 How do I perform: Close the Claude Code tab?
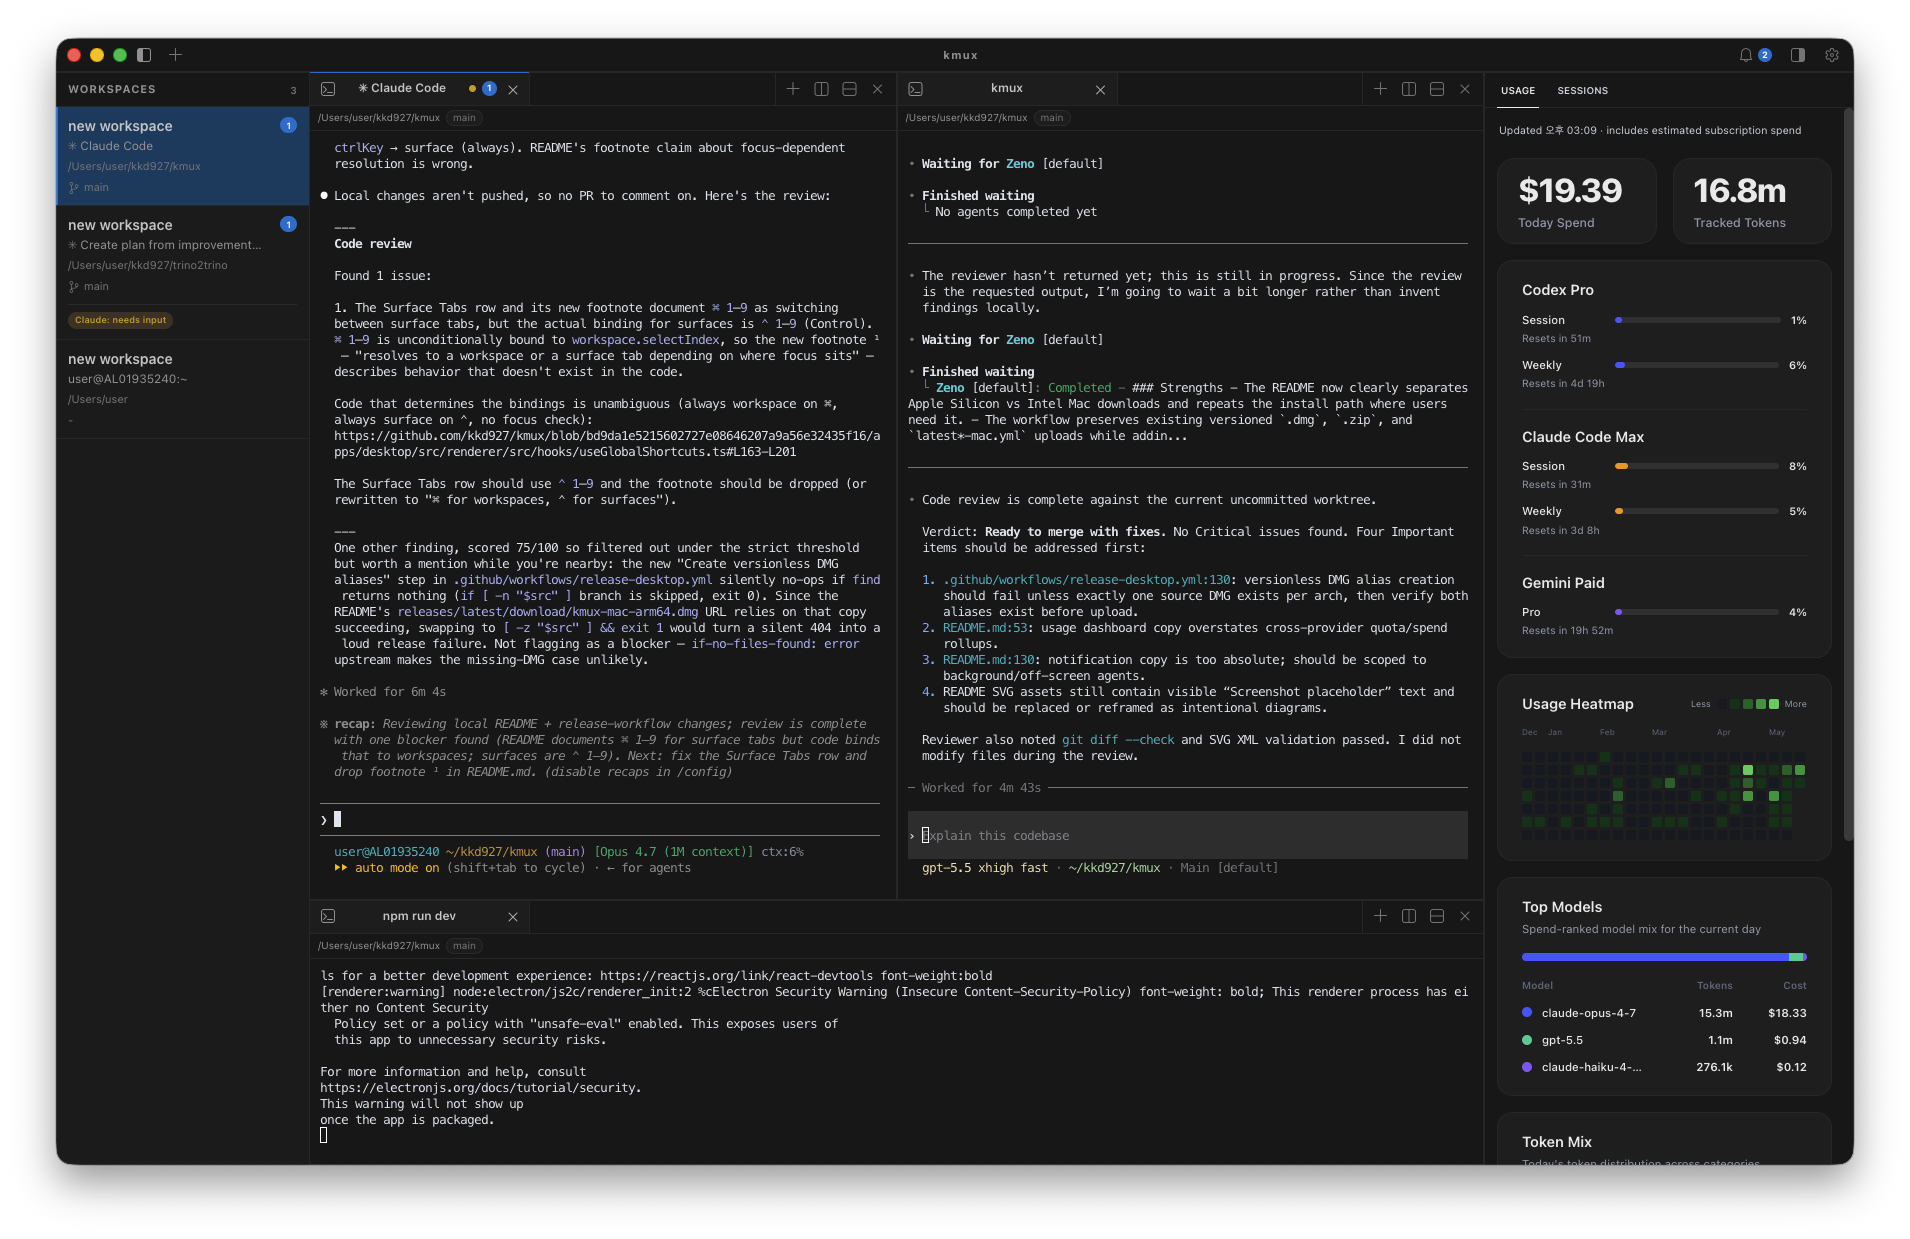click(513, 90)
